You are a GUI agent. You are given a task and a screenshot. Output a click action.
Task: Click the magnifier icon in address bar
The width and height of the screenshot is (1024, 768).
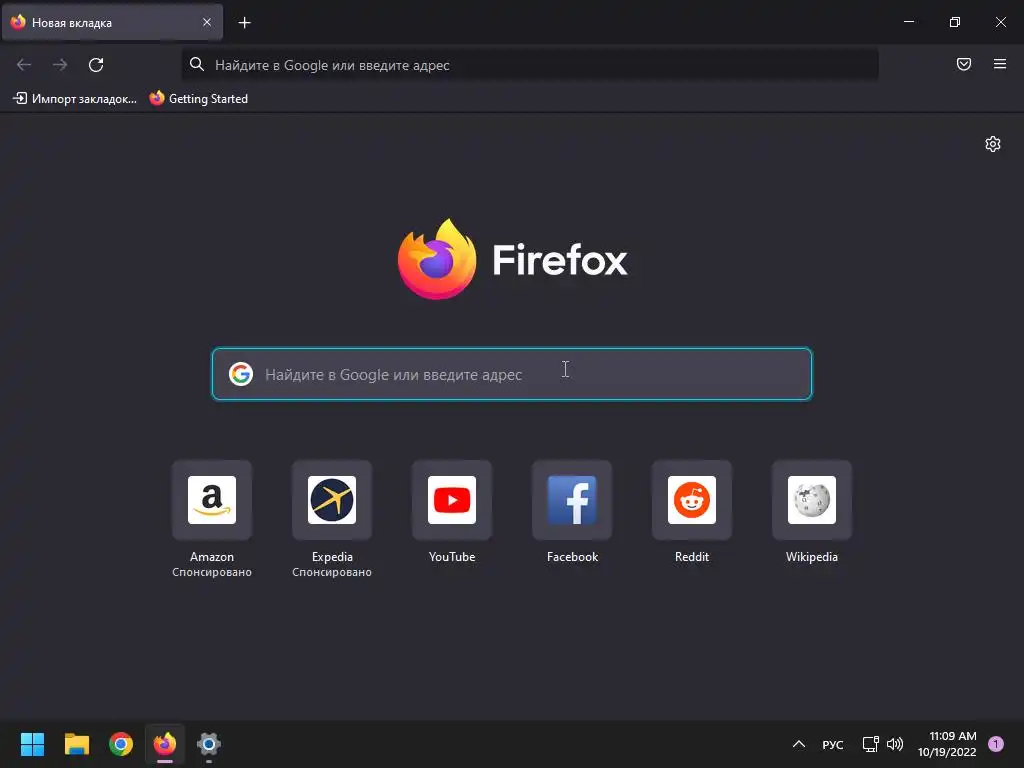tap(197, 64)
